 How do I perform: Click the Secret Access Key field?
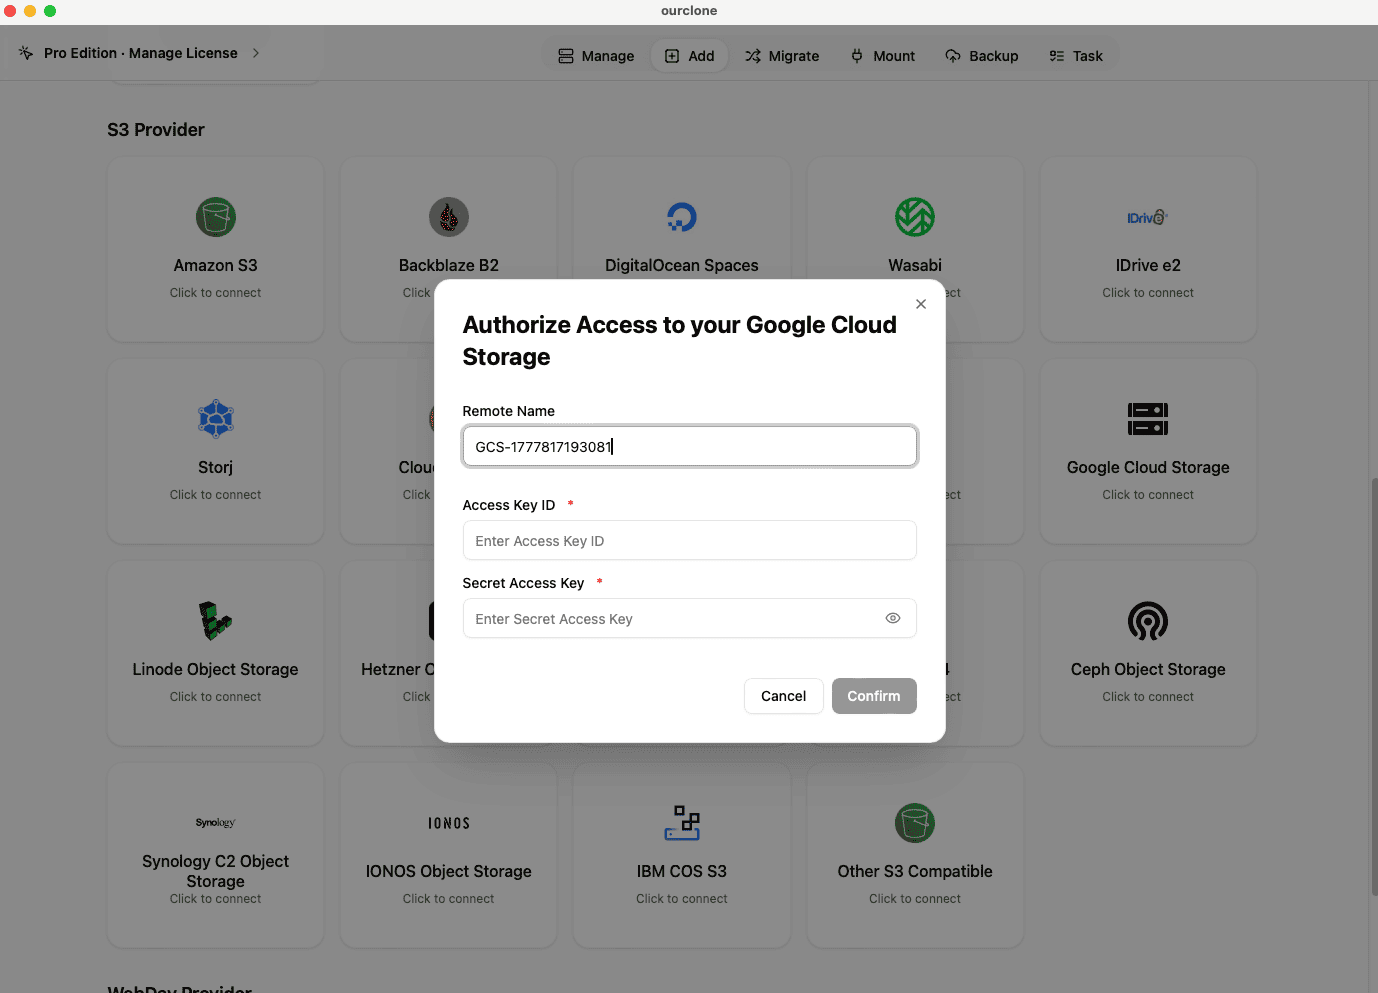[690, 618]
